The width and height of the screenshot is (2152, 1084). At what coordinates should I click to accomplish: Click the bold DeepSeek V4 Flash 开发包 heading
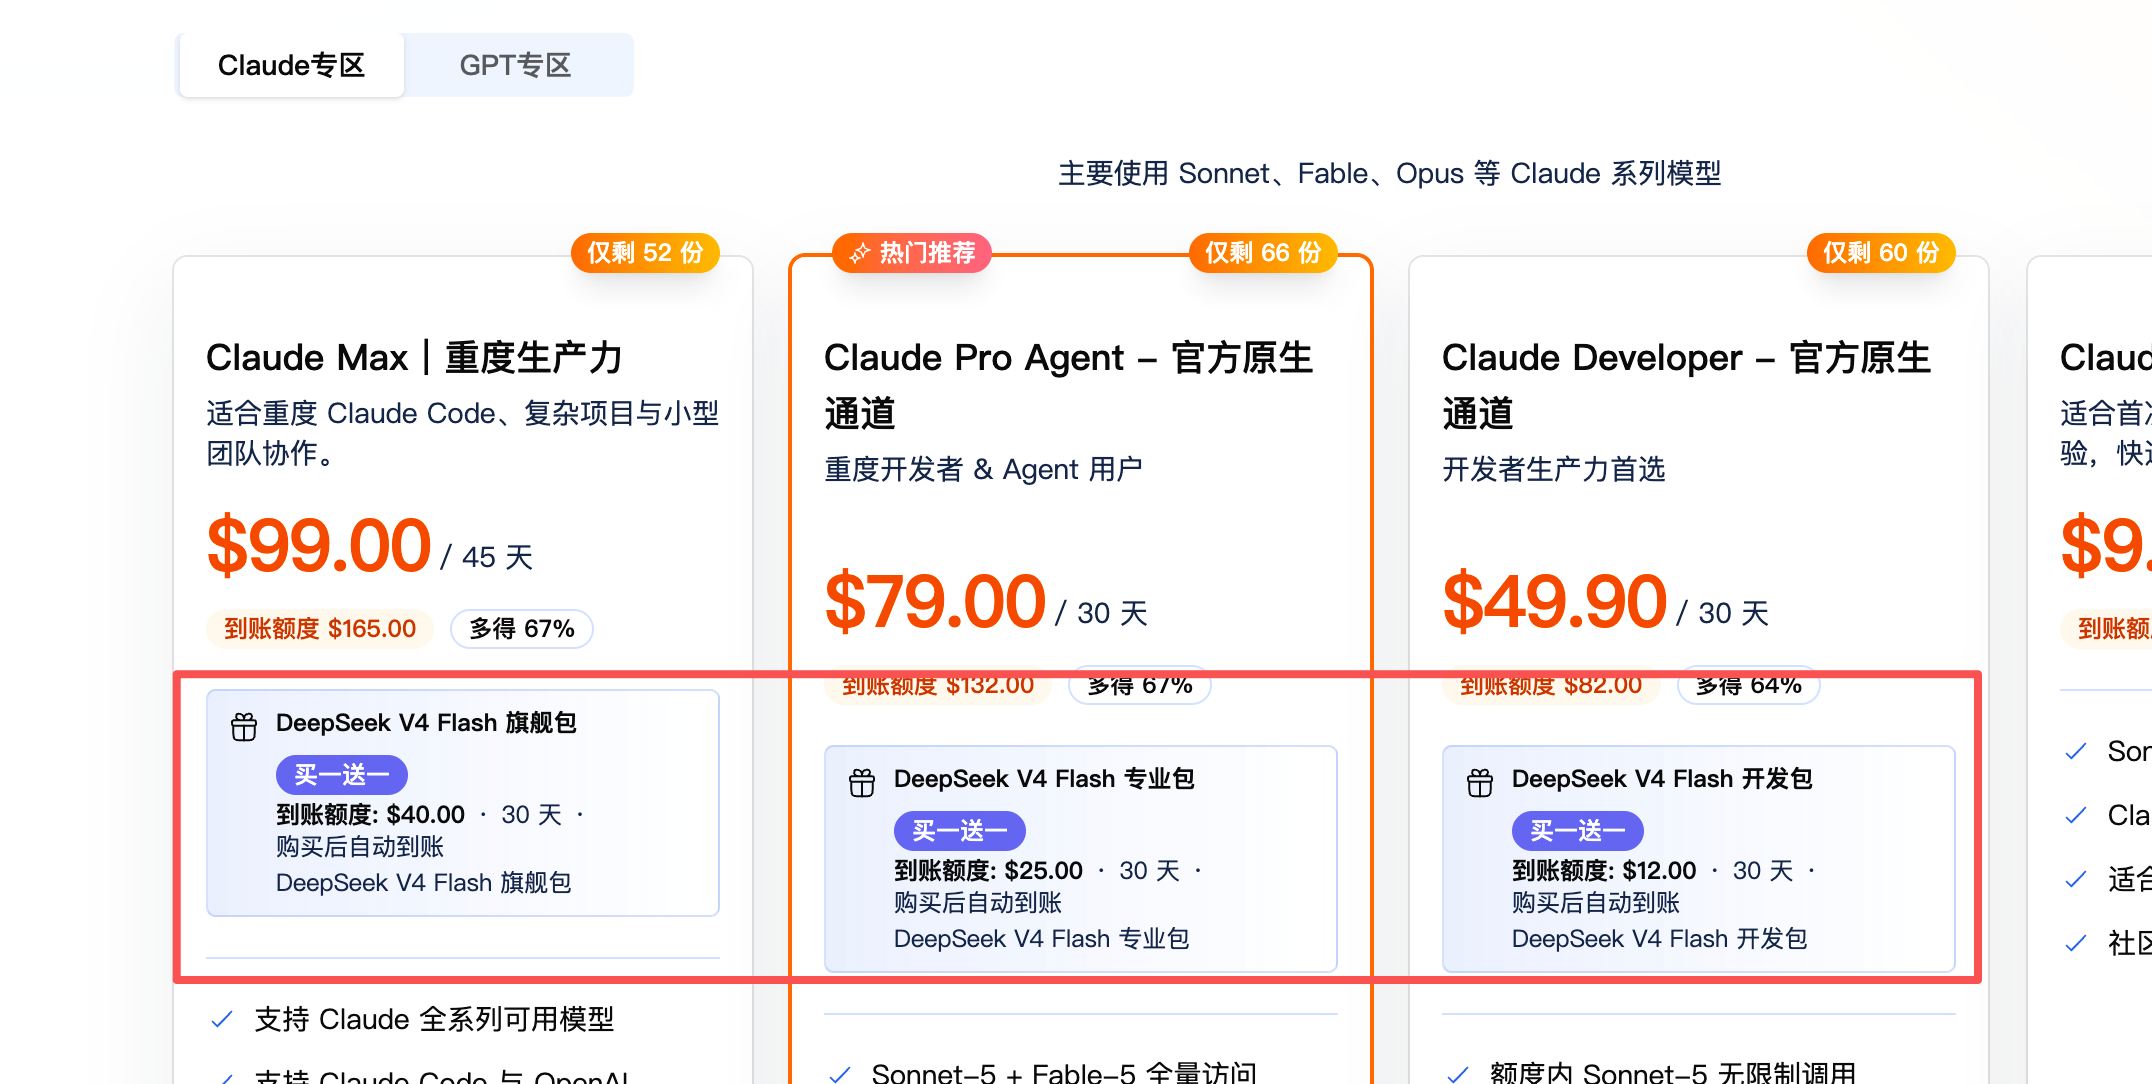pos(1662,779)
